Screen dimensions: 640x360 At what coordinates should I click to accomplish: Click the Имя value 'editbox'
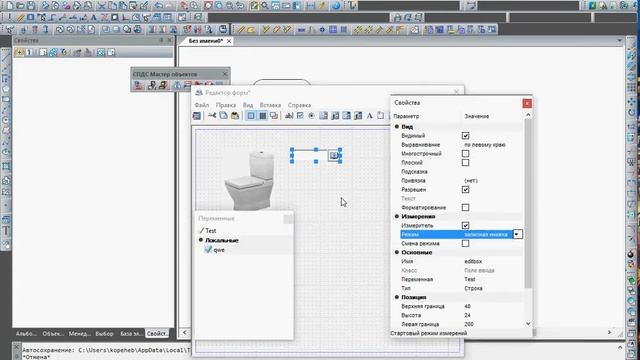[x=473, y=261]
